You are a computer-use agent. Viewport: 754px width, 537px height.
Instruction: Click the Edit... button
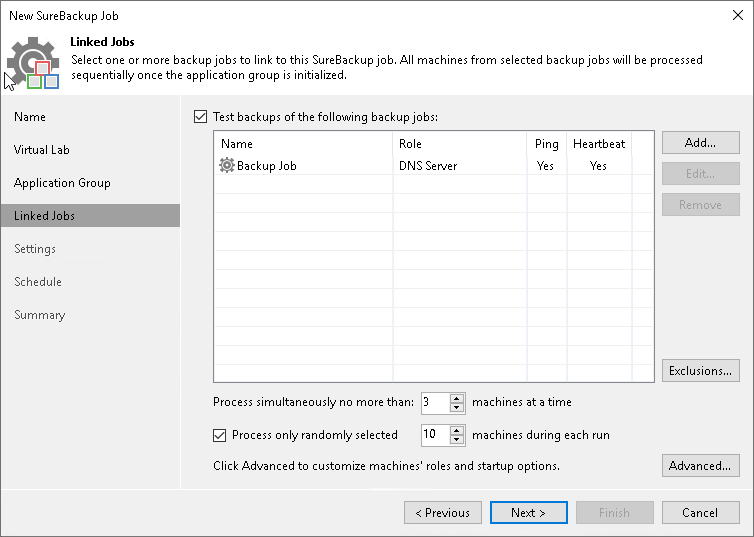(x=701, y=174)
